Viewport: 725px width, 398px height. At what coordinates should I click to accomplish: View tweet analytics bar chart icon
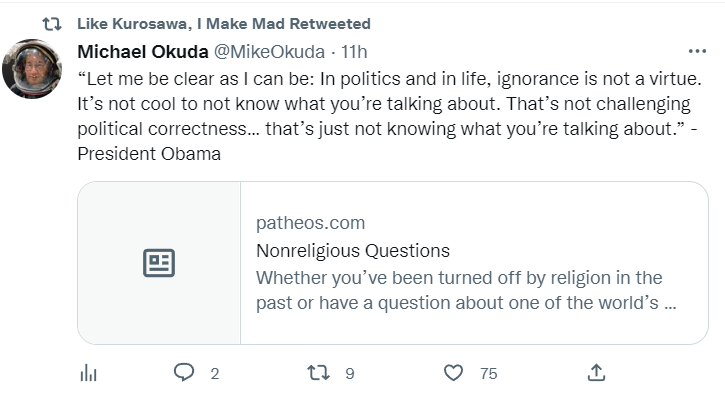point(88,373)
